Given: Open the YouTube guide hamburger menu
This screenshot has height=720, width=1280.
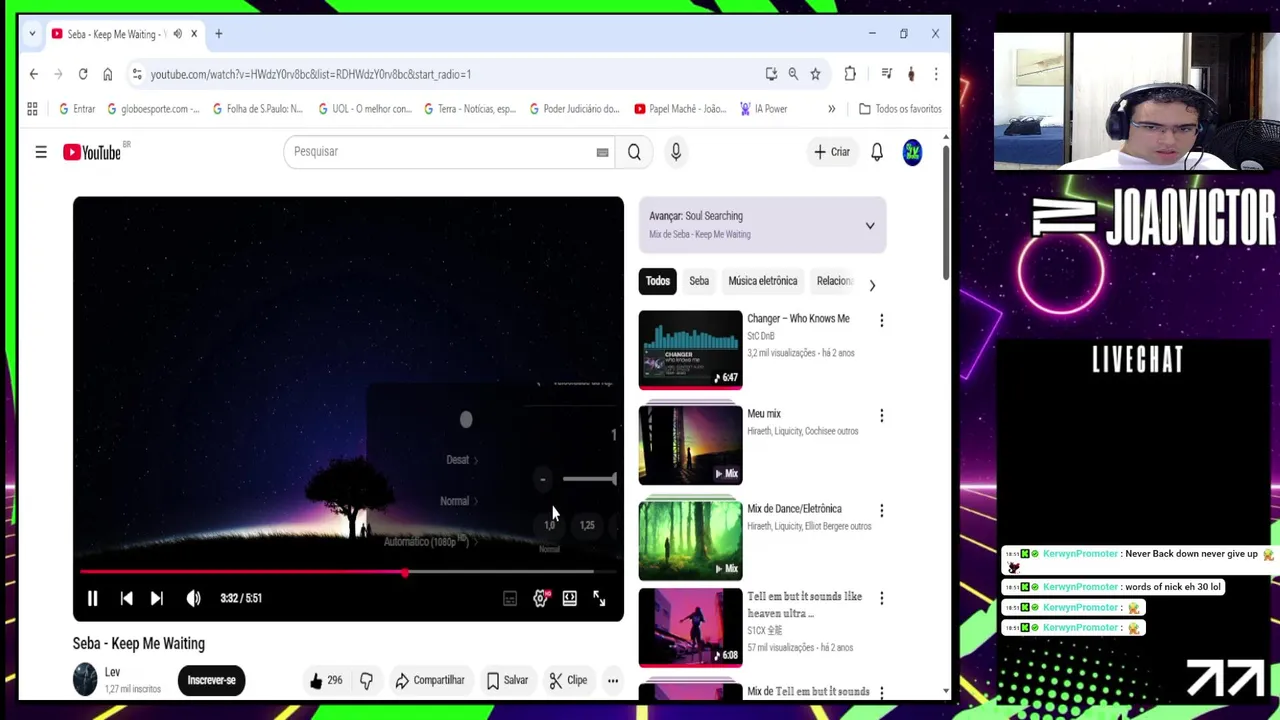Looking at the screenshot, I should pos(41,152).
